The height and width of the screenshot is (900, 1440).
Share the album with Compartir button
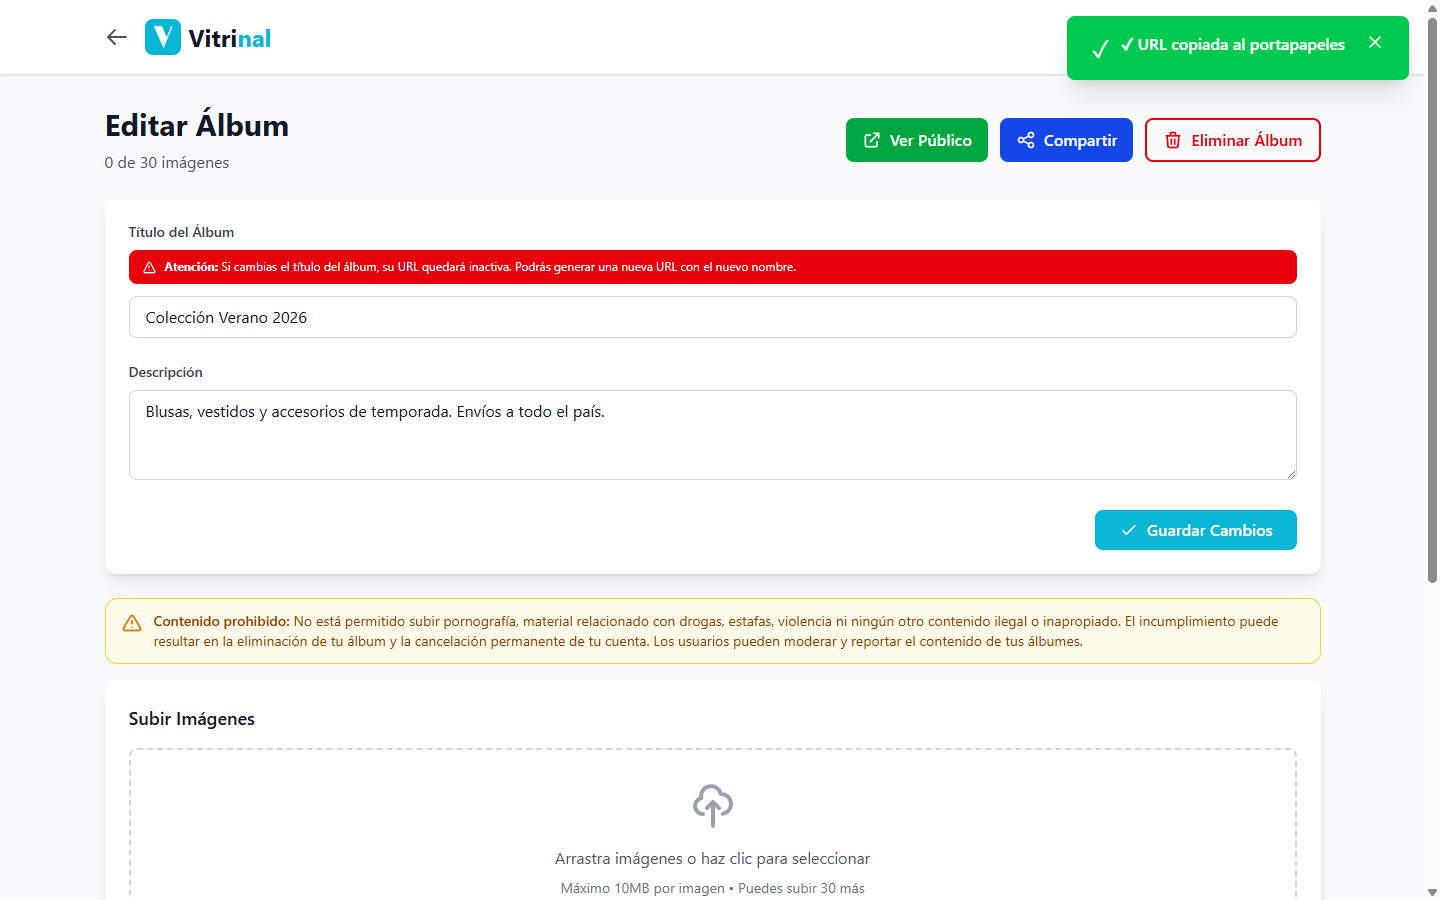click(1066, 140)
